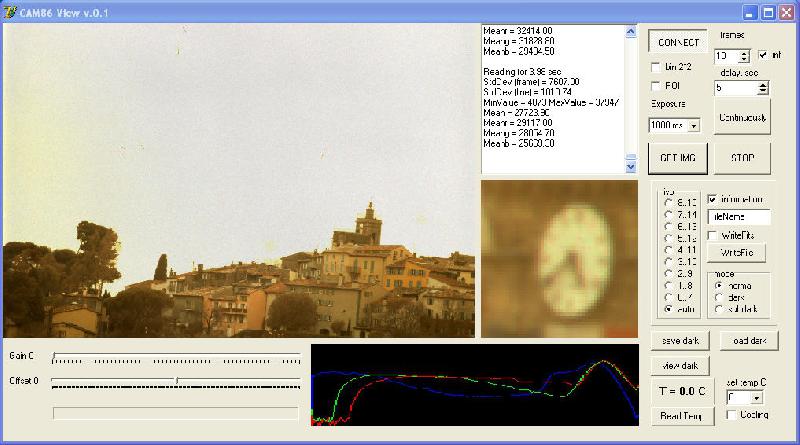Viewport: 800px width, 445px height.
Task: Enable the Cooling checkbox
Action: (731, 415)
